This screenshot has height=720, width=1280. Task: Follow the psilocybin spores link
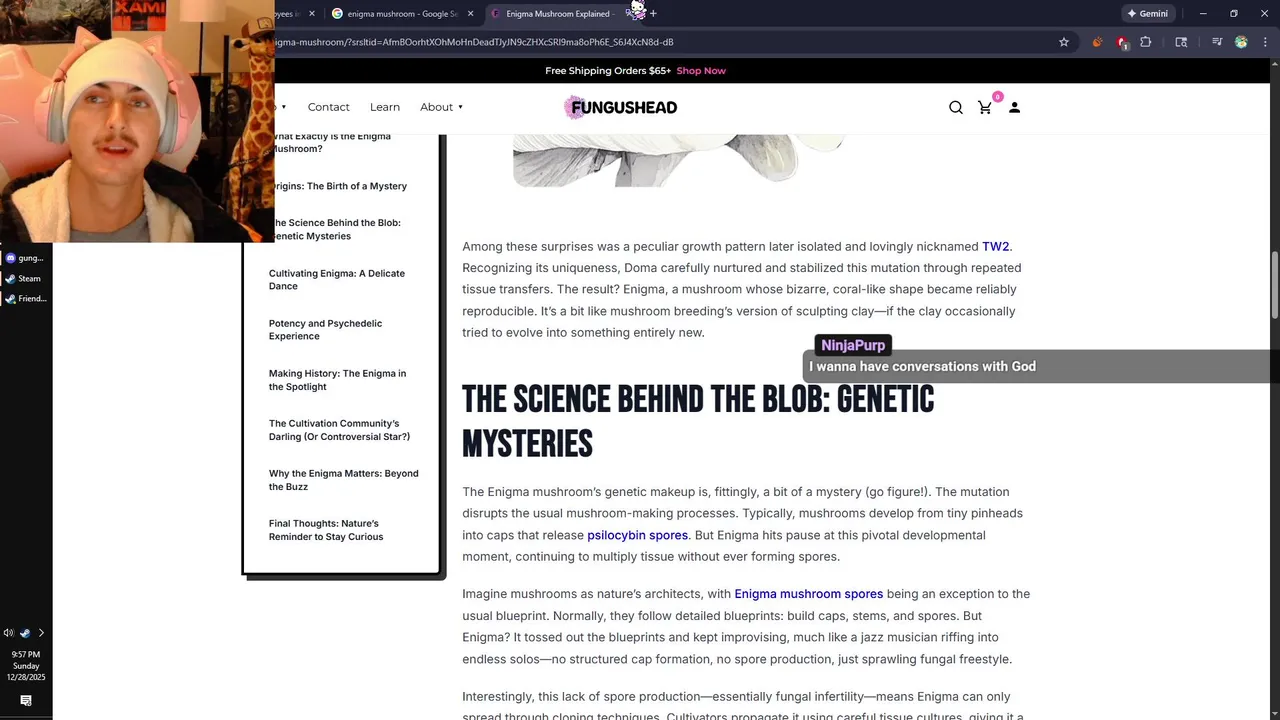637,535
